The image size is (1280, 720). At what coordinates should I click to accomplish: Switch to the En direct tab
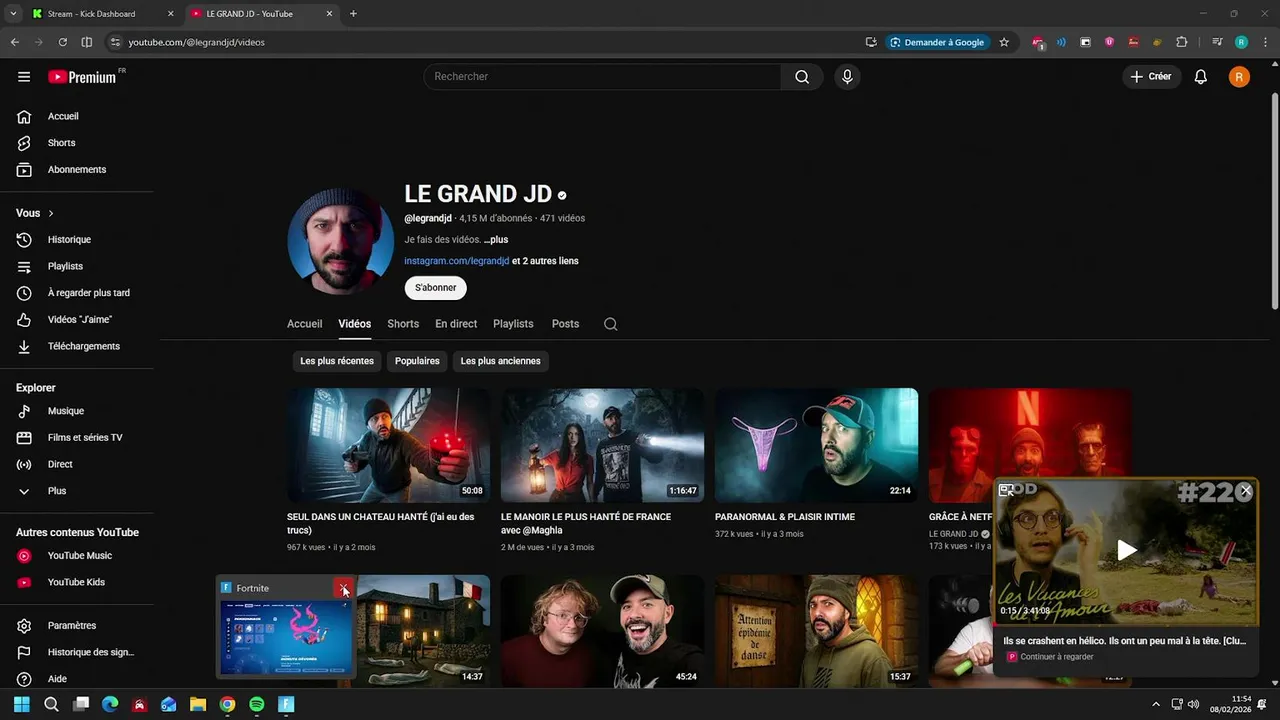(456, 324)
